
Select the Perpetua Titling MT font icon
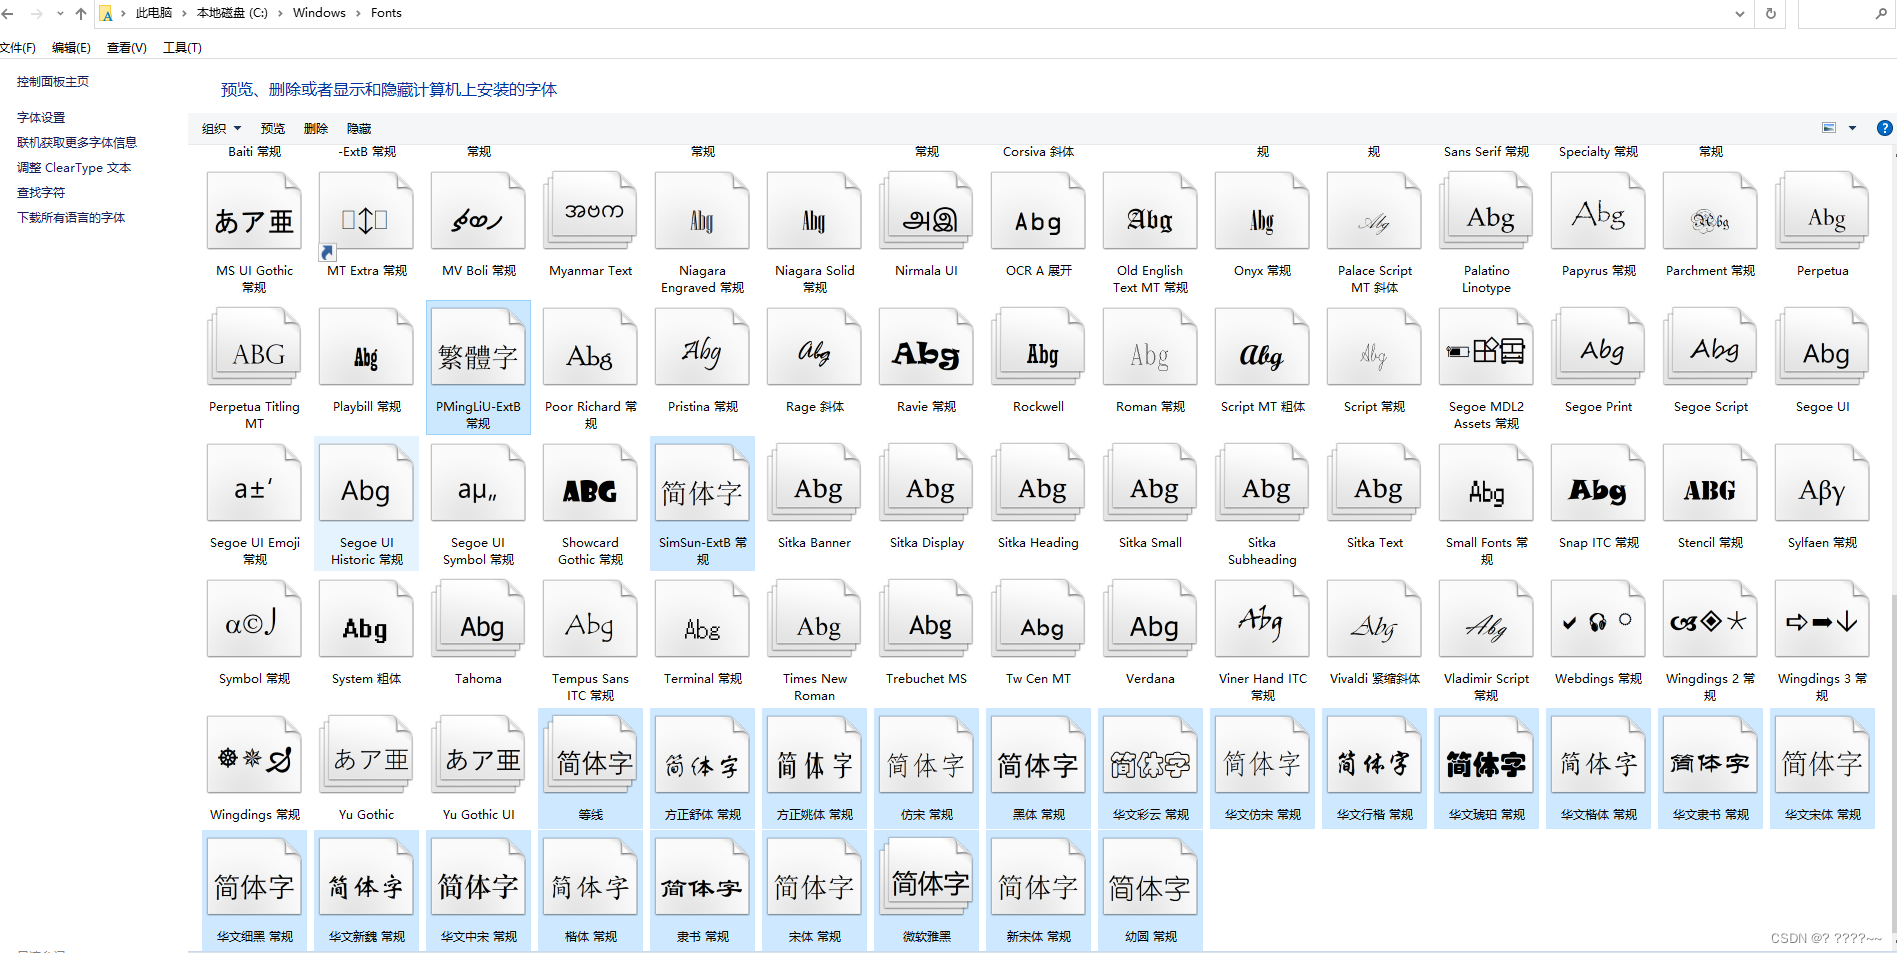pos(254,348)
